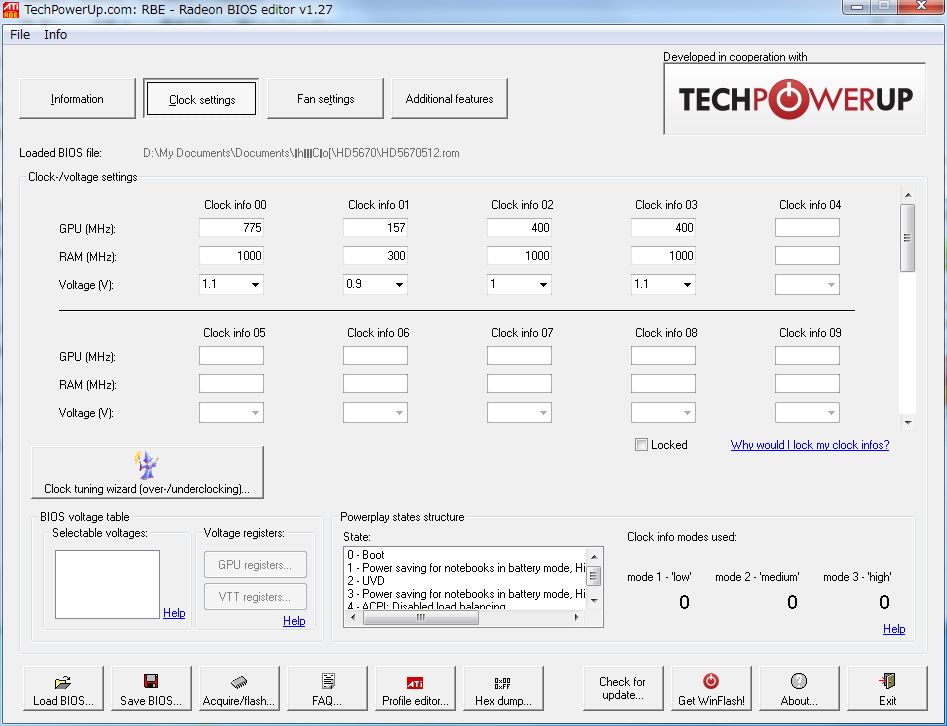Click the VTT registers button
The image size is (947, 726).
[255, 597]
